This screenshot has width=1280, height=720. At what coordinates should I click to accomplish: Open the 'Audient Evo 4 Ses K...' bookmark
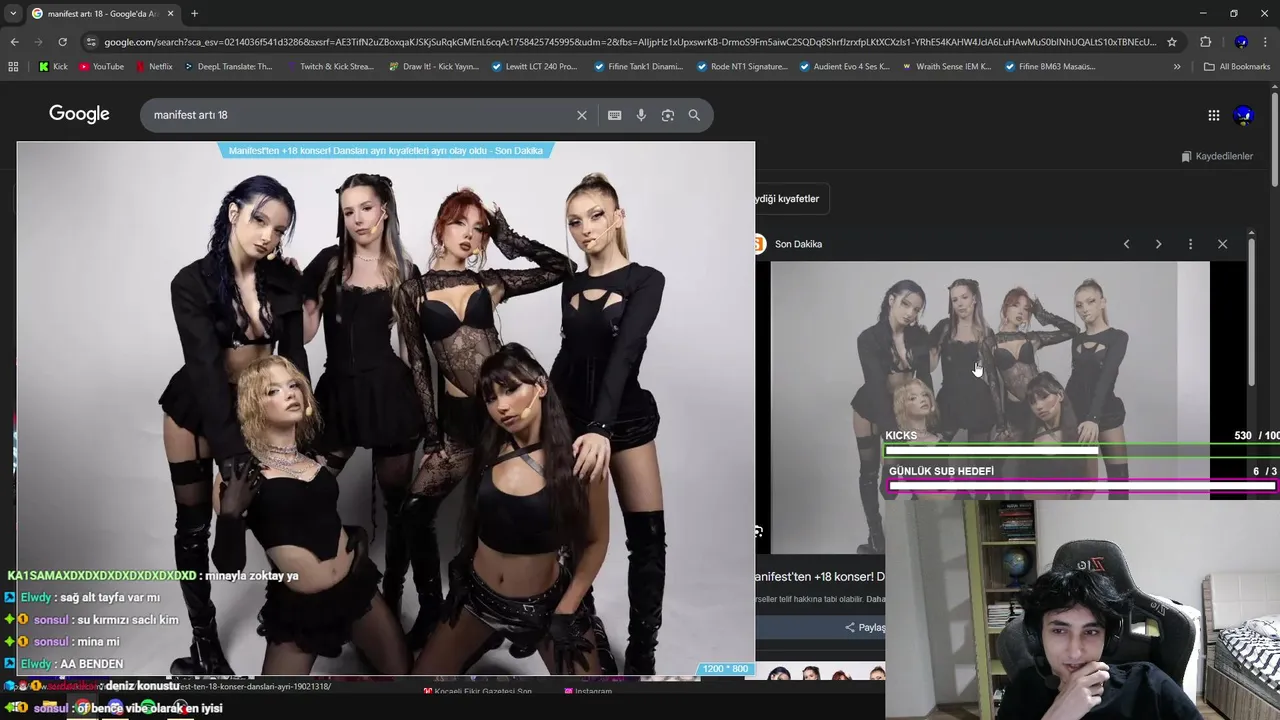click(844, 67)
